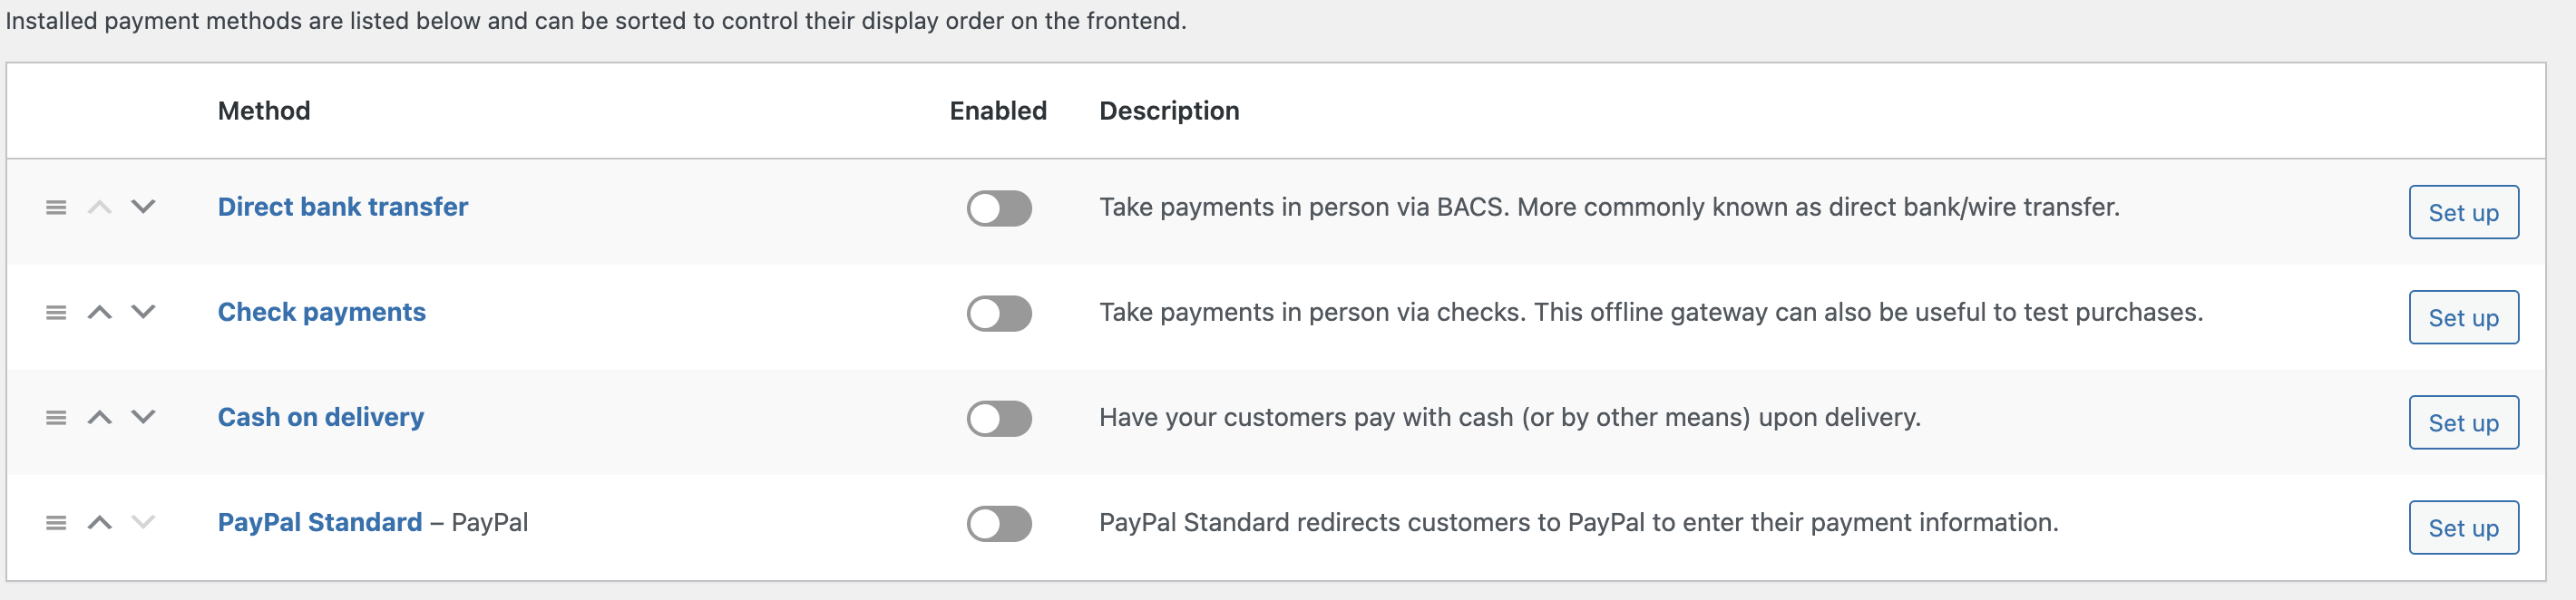
Task: Click the drag handle for Cash on delivery
Action: pyautogui.click(x=57, y=418)
